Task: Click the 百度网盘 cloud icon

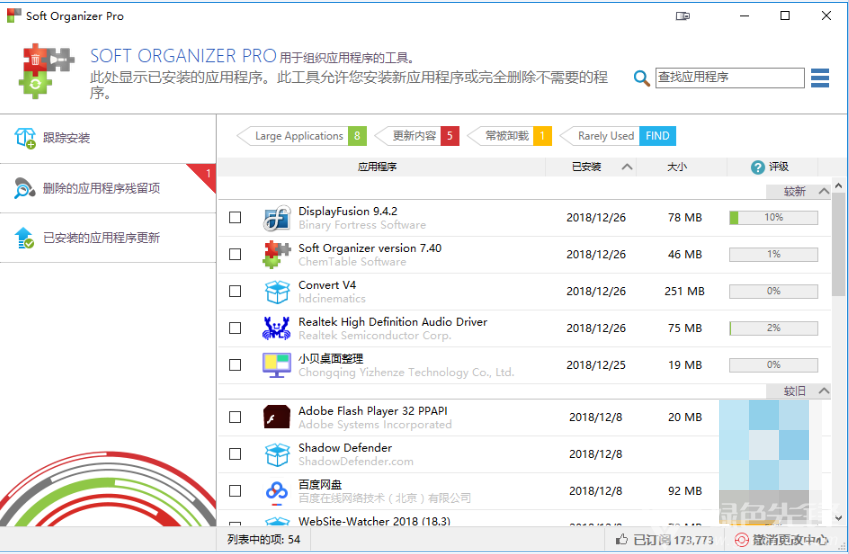Action: 277,491
